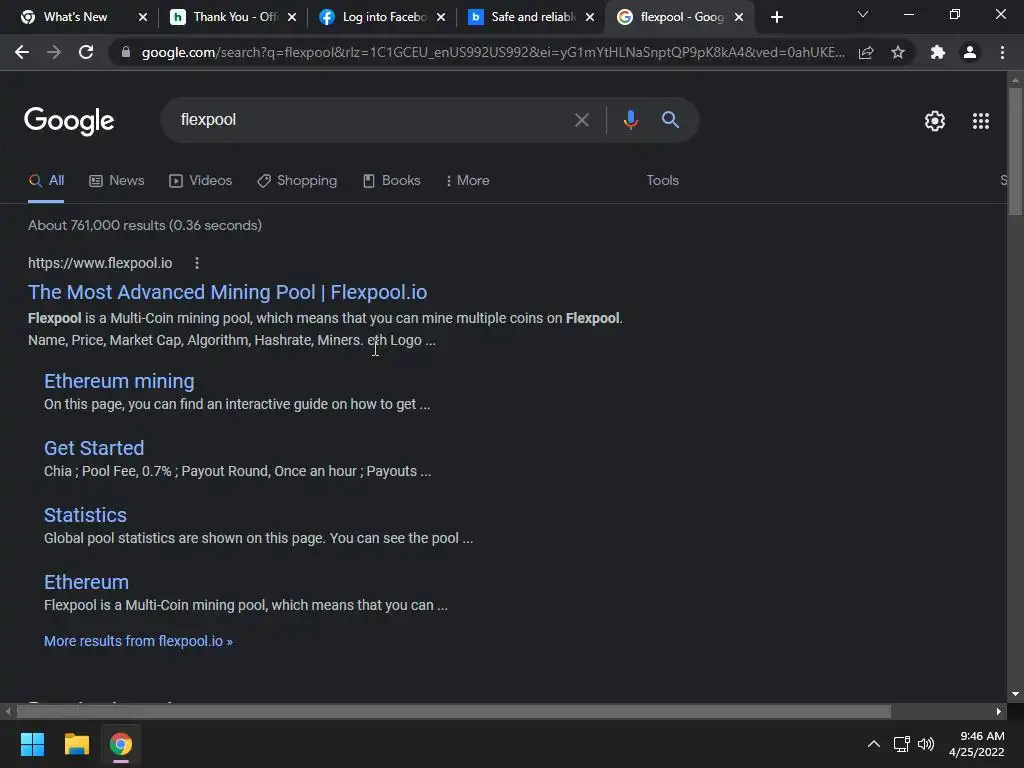Viewport: 1024px width, 768px height.
Task: Start voice search with microphone
Action: click(630, 120)
